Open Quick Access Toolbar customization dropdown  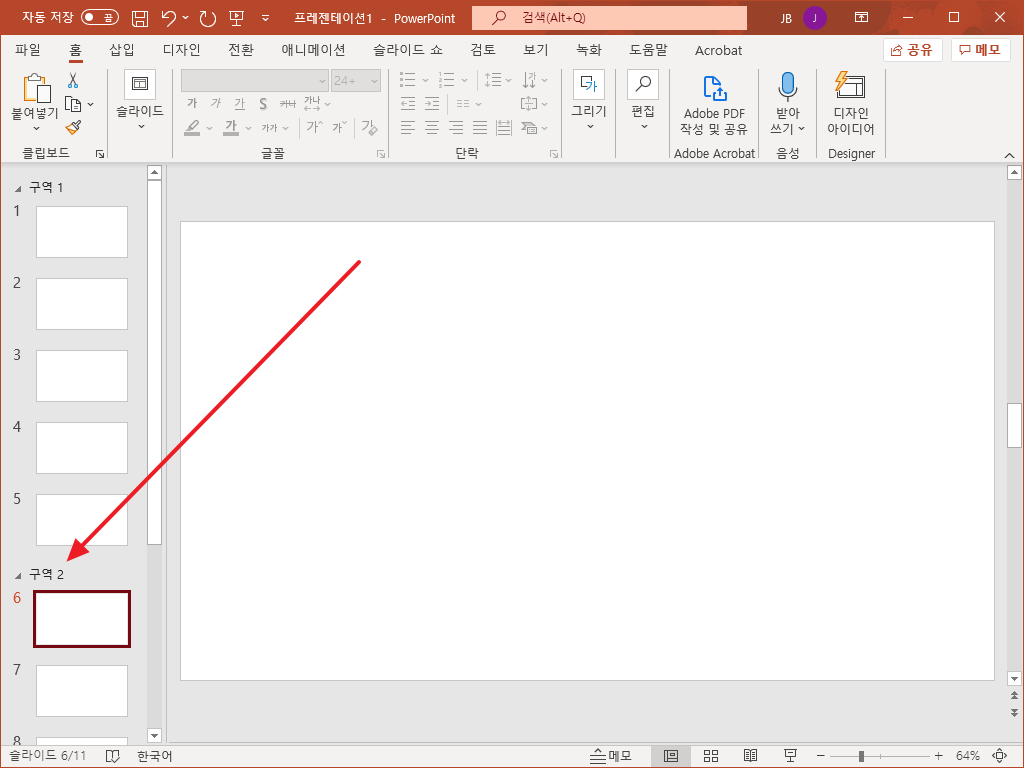265,18
